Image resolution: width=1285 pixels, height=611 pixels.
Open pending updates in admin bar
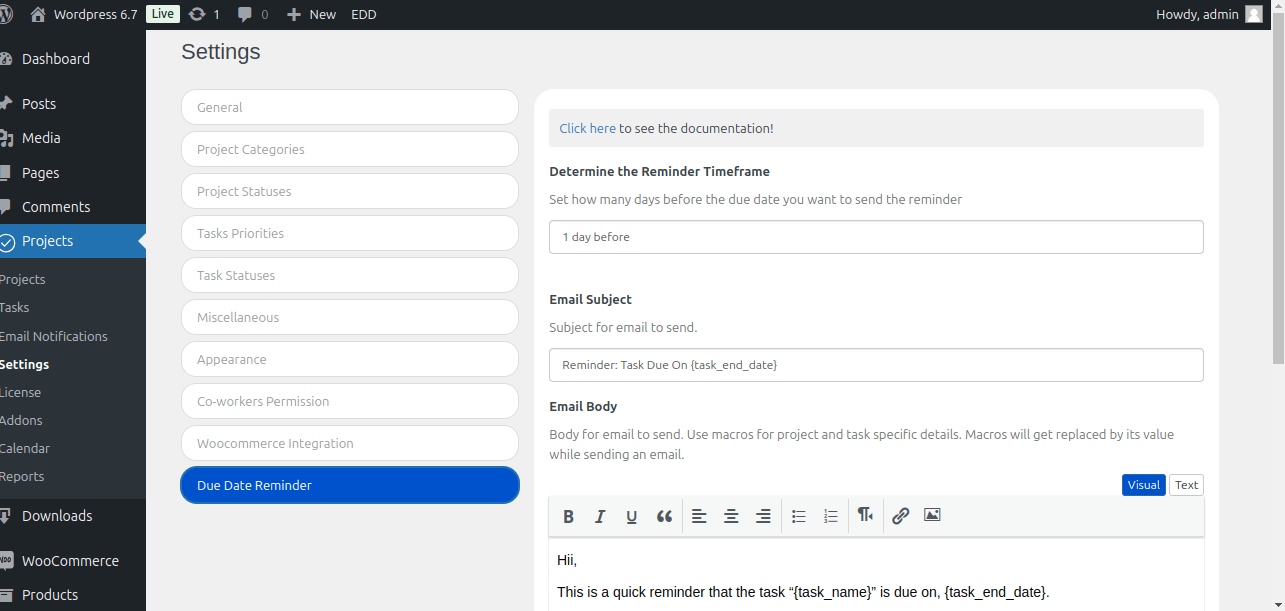tap(204, 14)
